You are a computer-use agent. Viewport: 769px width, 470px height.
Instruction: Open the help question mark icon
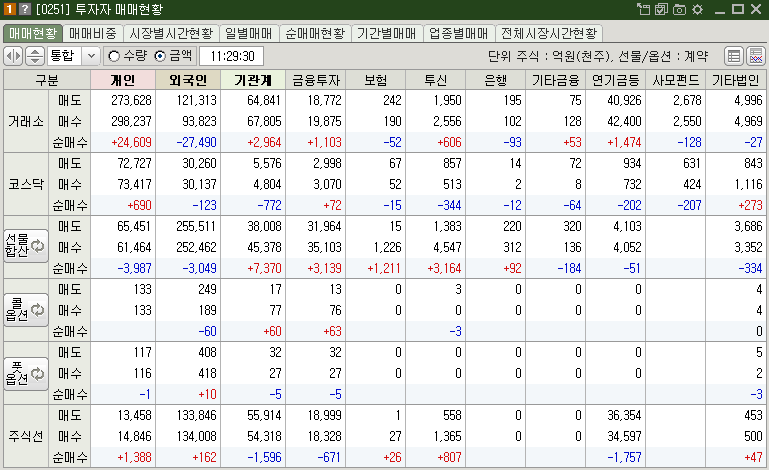(x=25, y=9)
